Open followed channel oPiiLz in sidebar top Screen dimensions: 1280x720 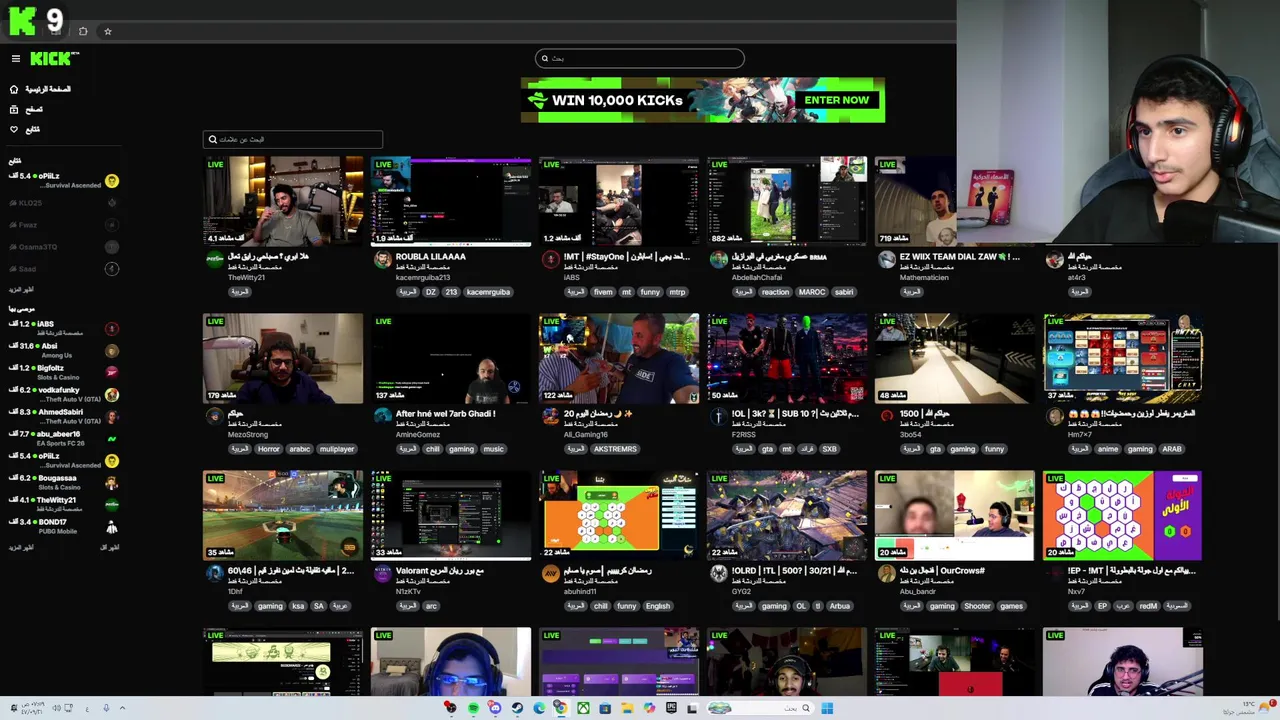(x=62, y=180)
